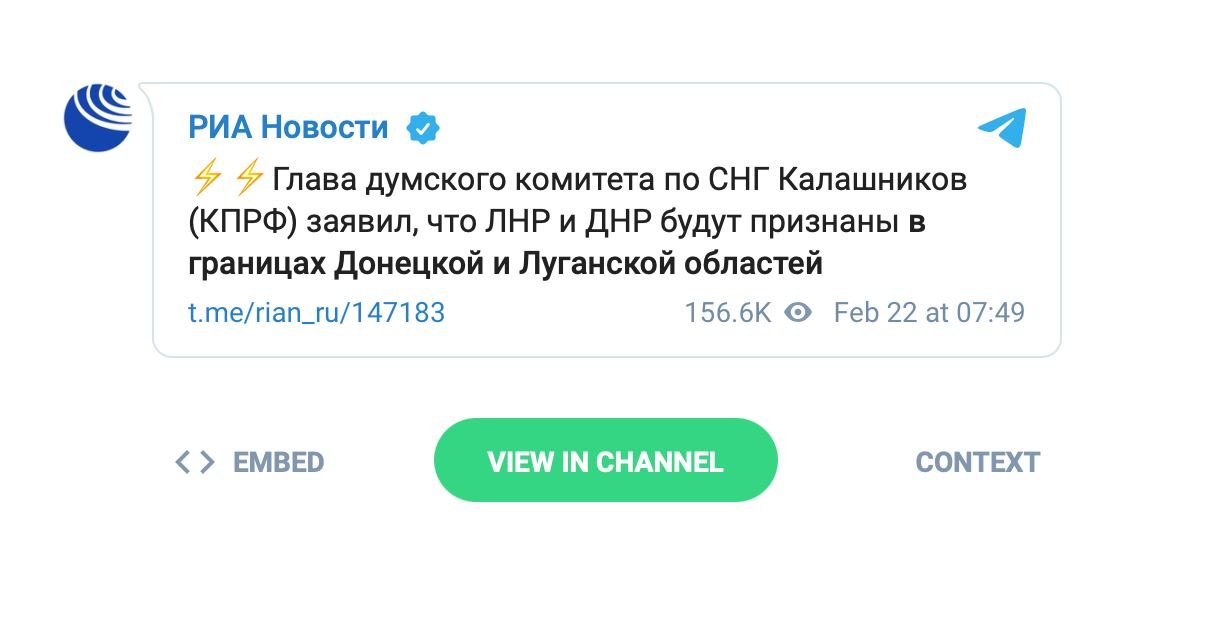Click the eye views icon
This screenshot has height=632, width=1226.
pos(798,313)
